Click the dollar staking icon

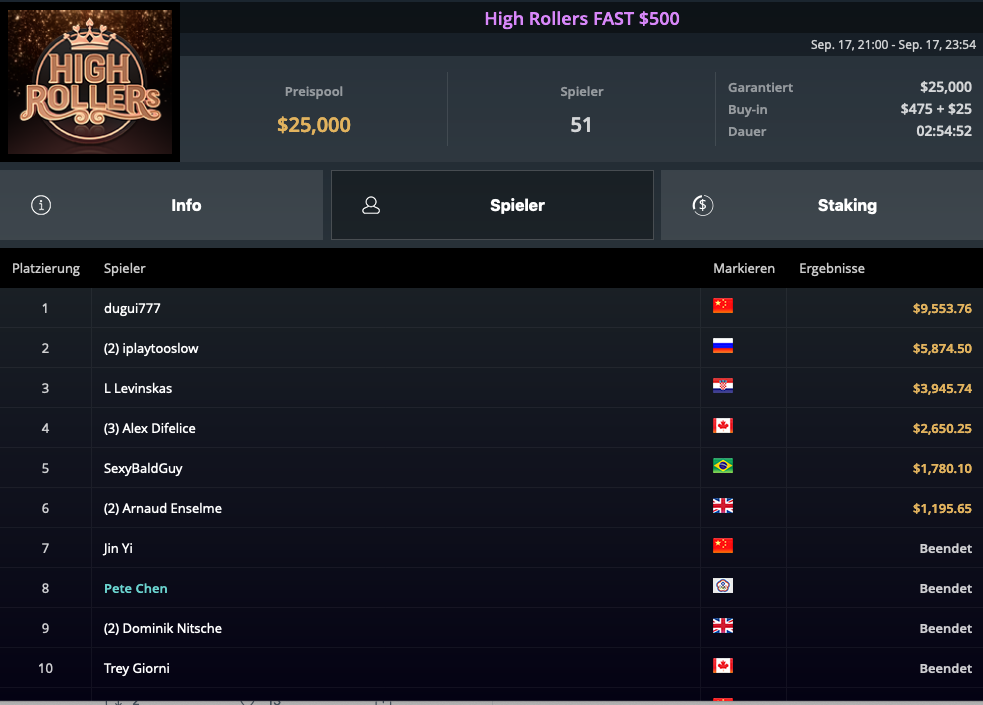click(x=702, y=205)
